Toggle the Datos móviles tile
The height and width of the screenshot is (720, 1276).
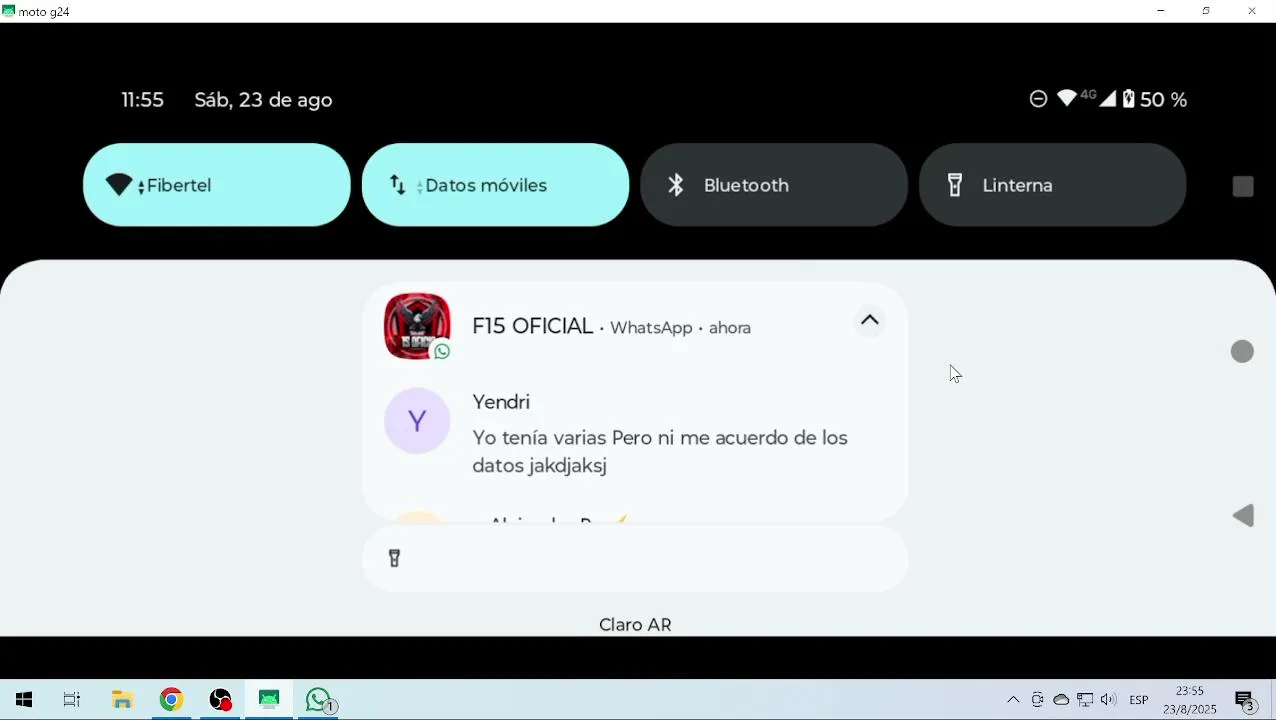(x=495, y=185)
